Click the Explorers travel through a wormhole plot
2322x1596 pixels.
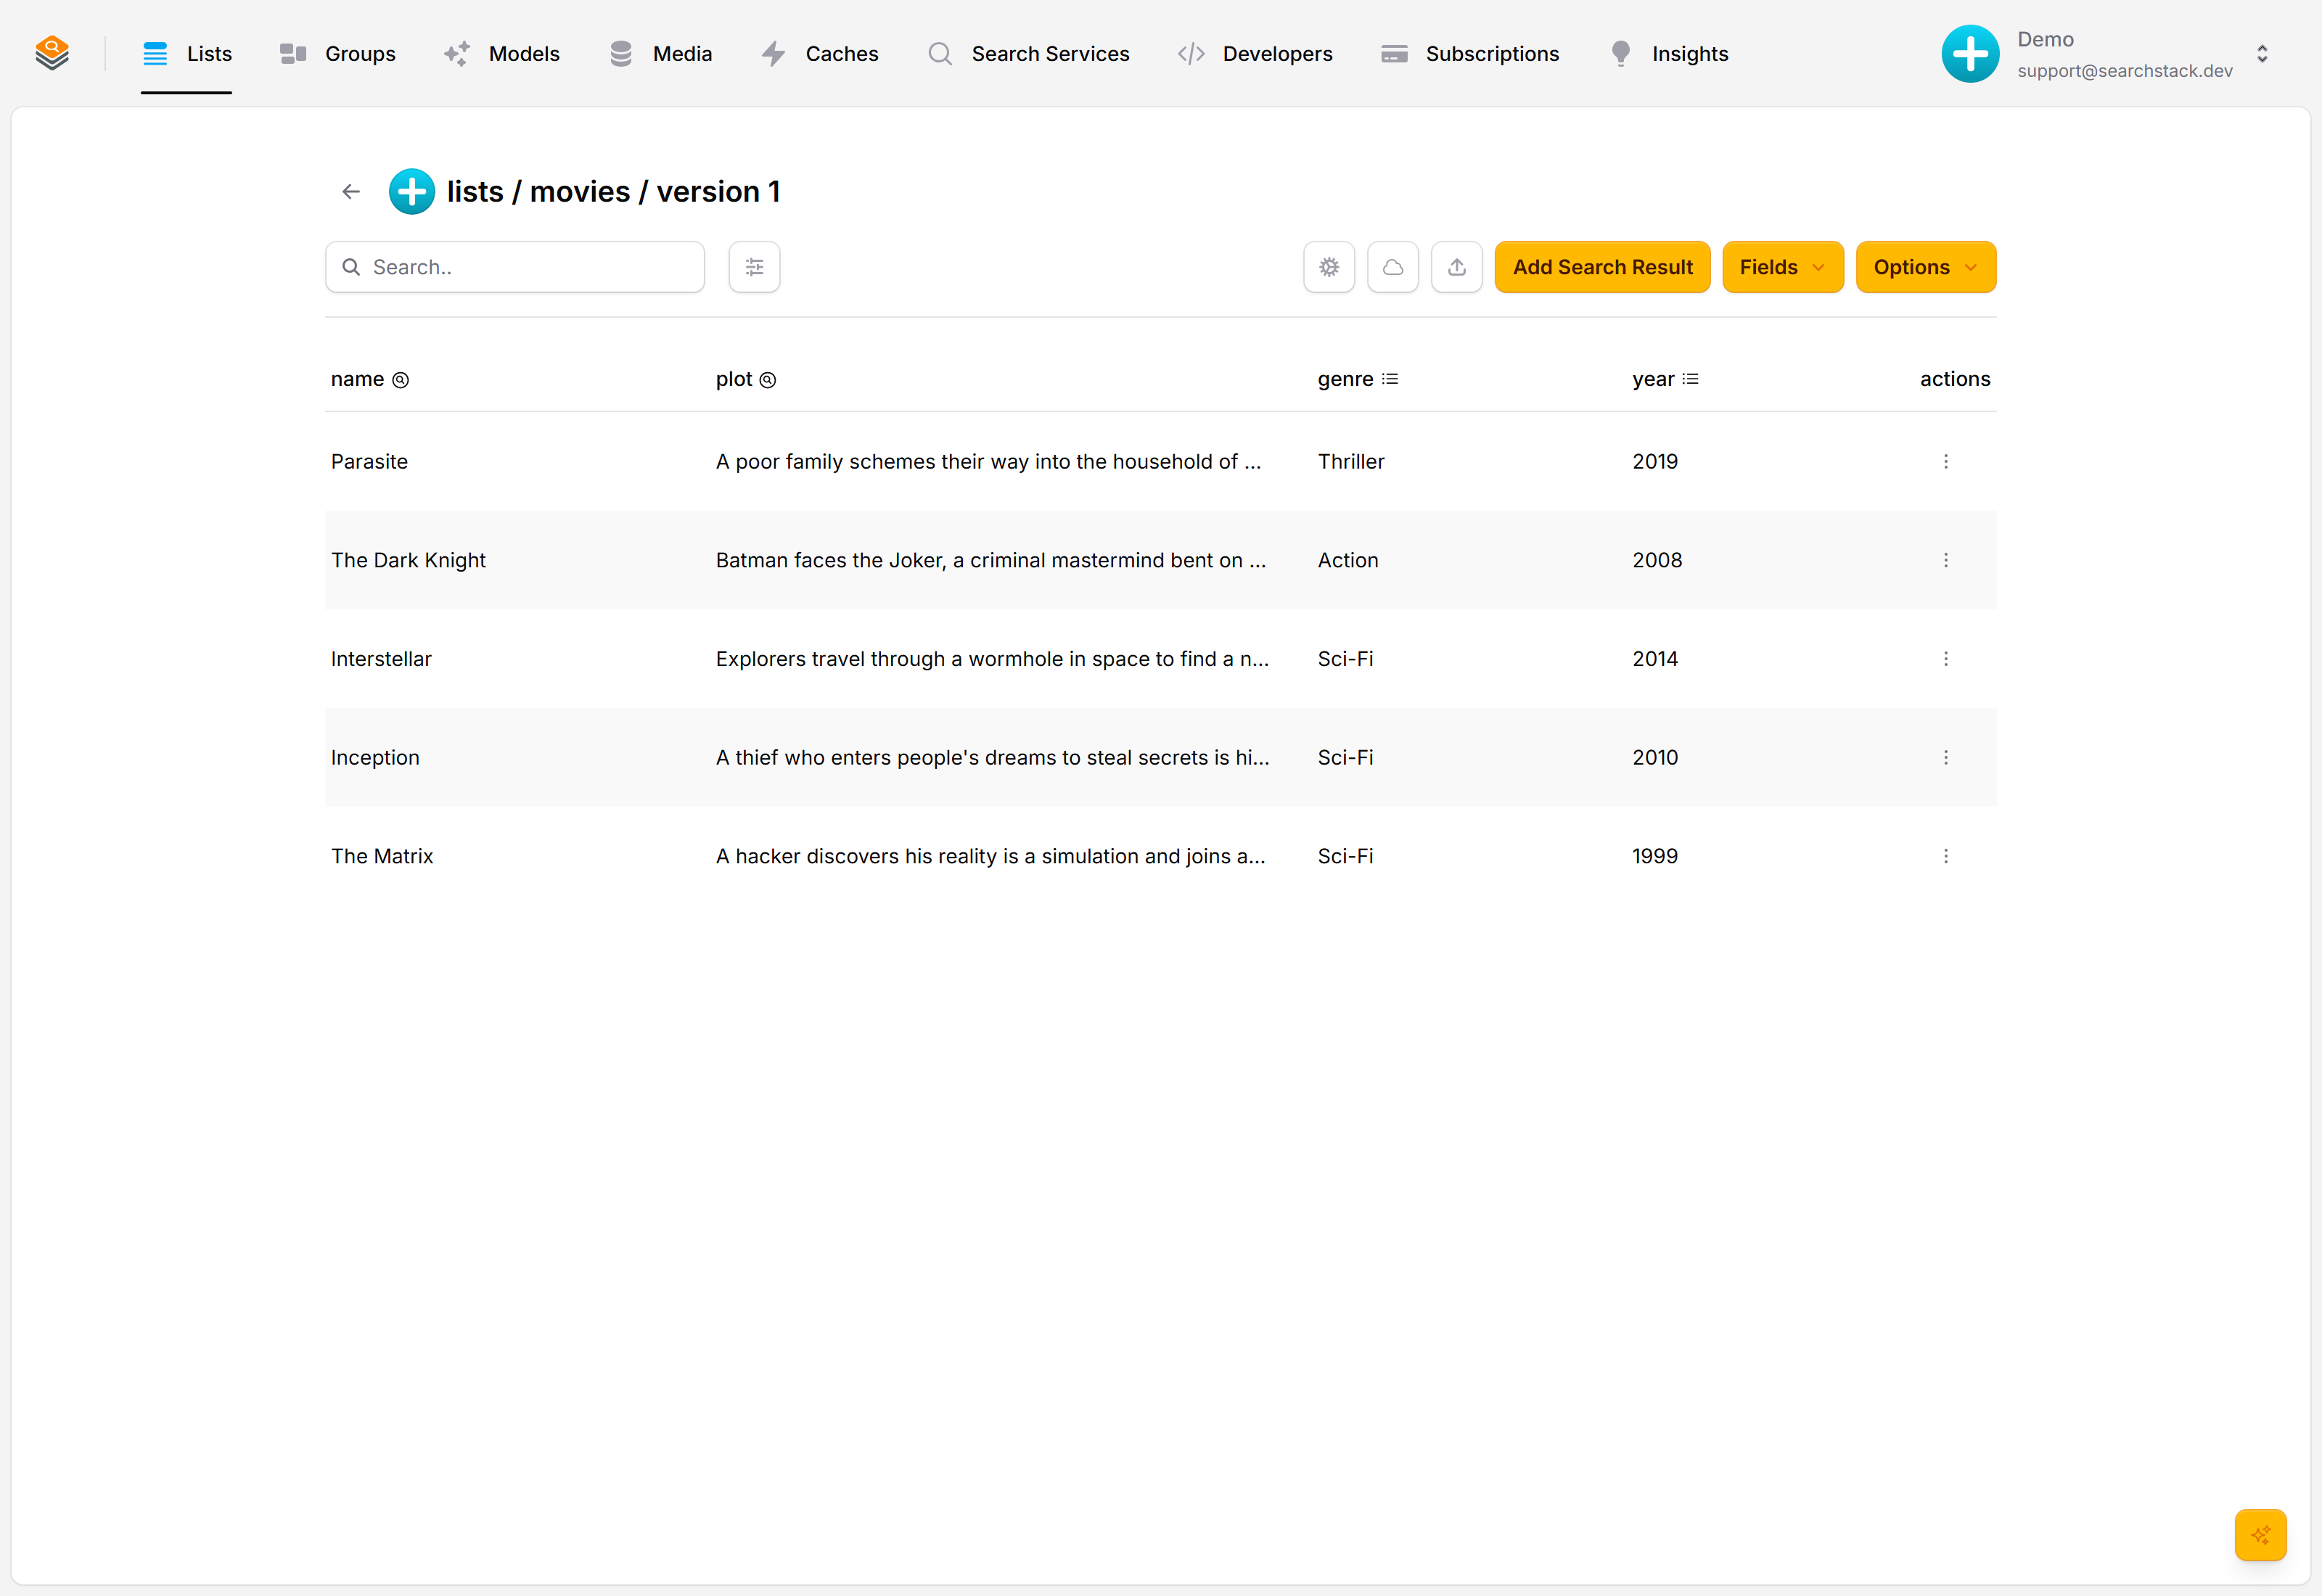(x=992, y=659)
